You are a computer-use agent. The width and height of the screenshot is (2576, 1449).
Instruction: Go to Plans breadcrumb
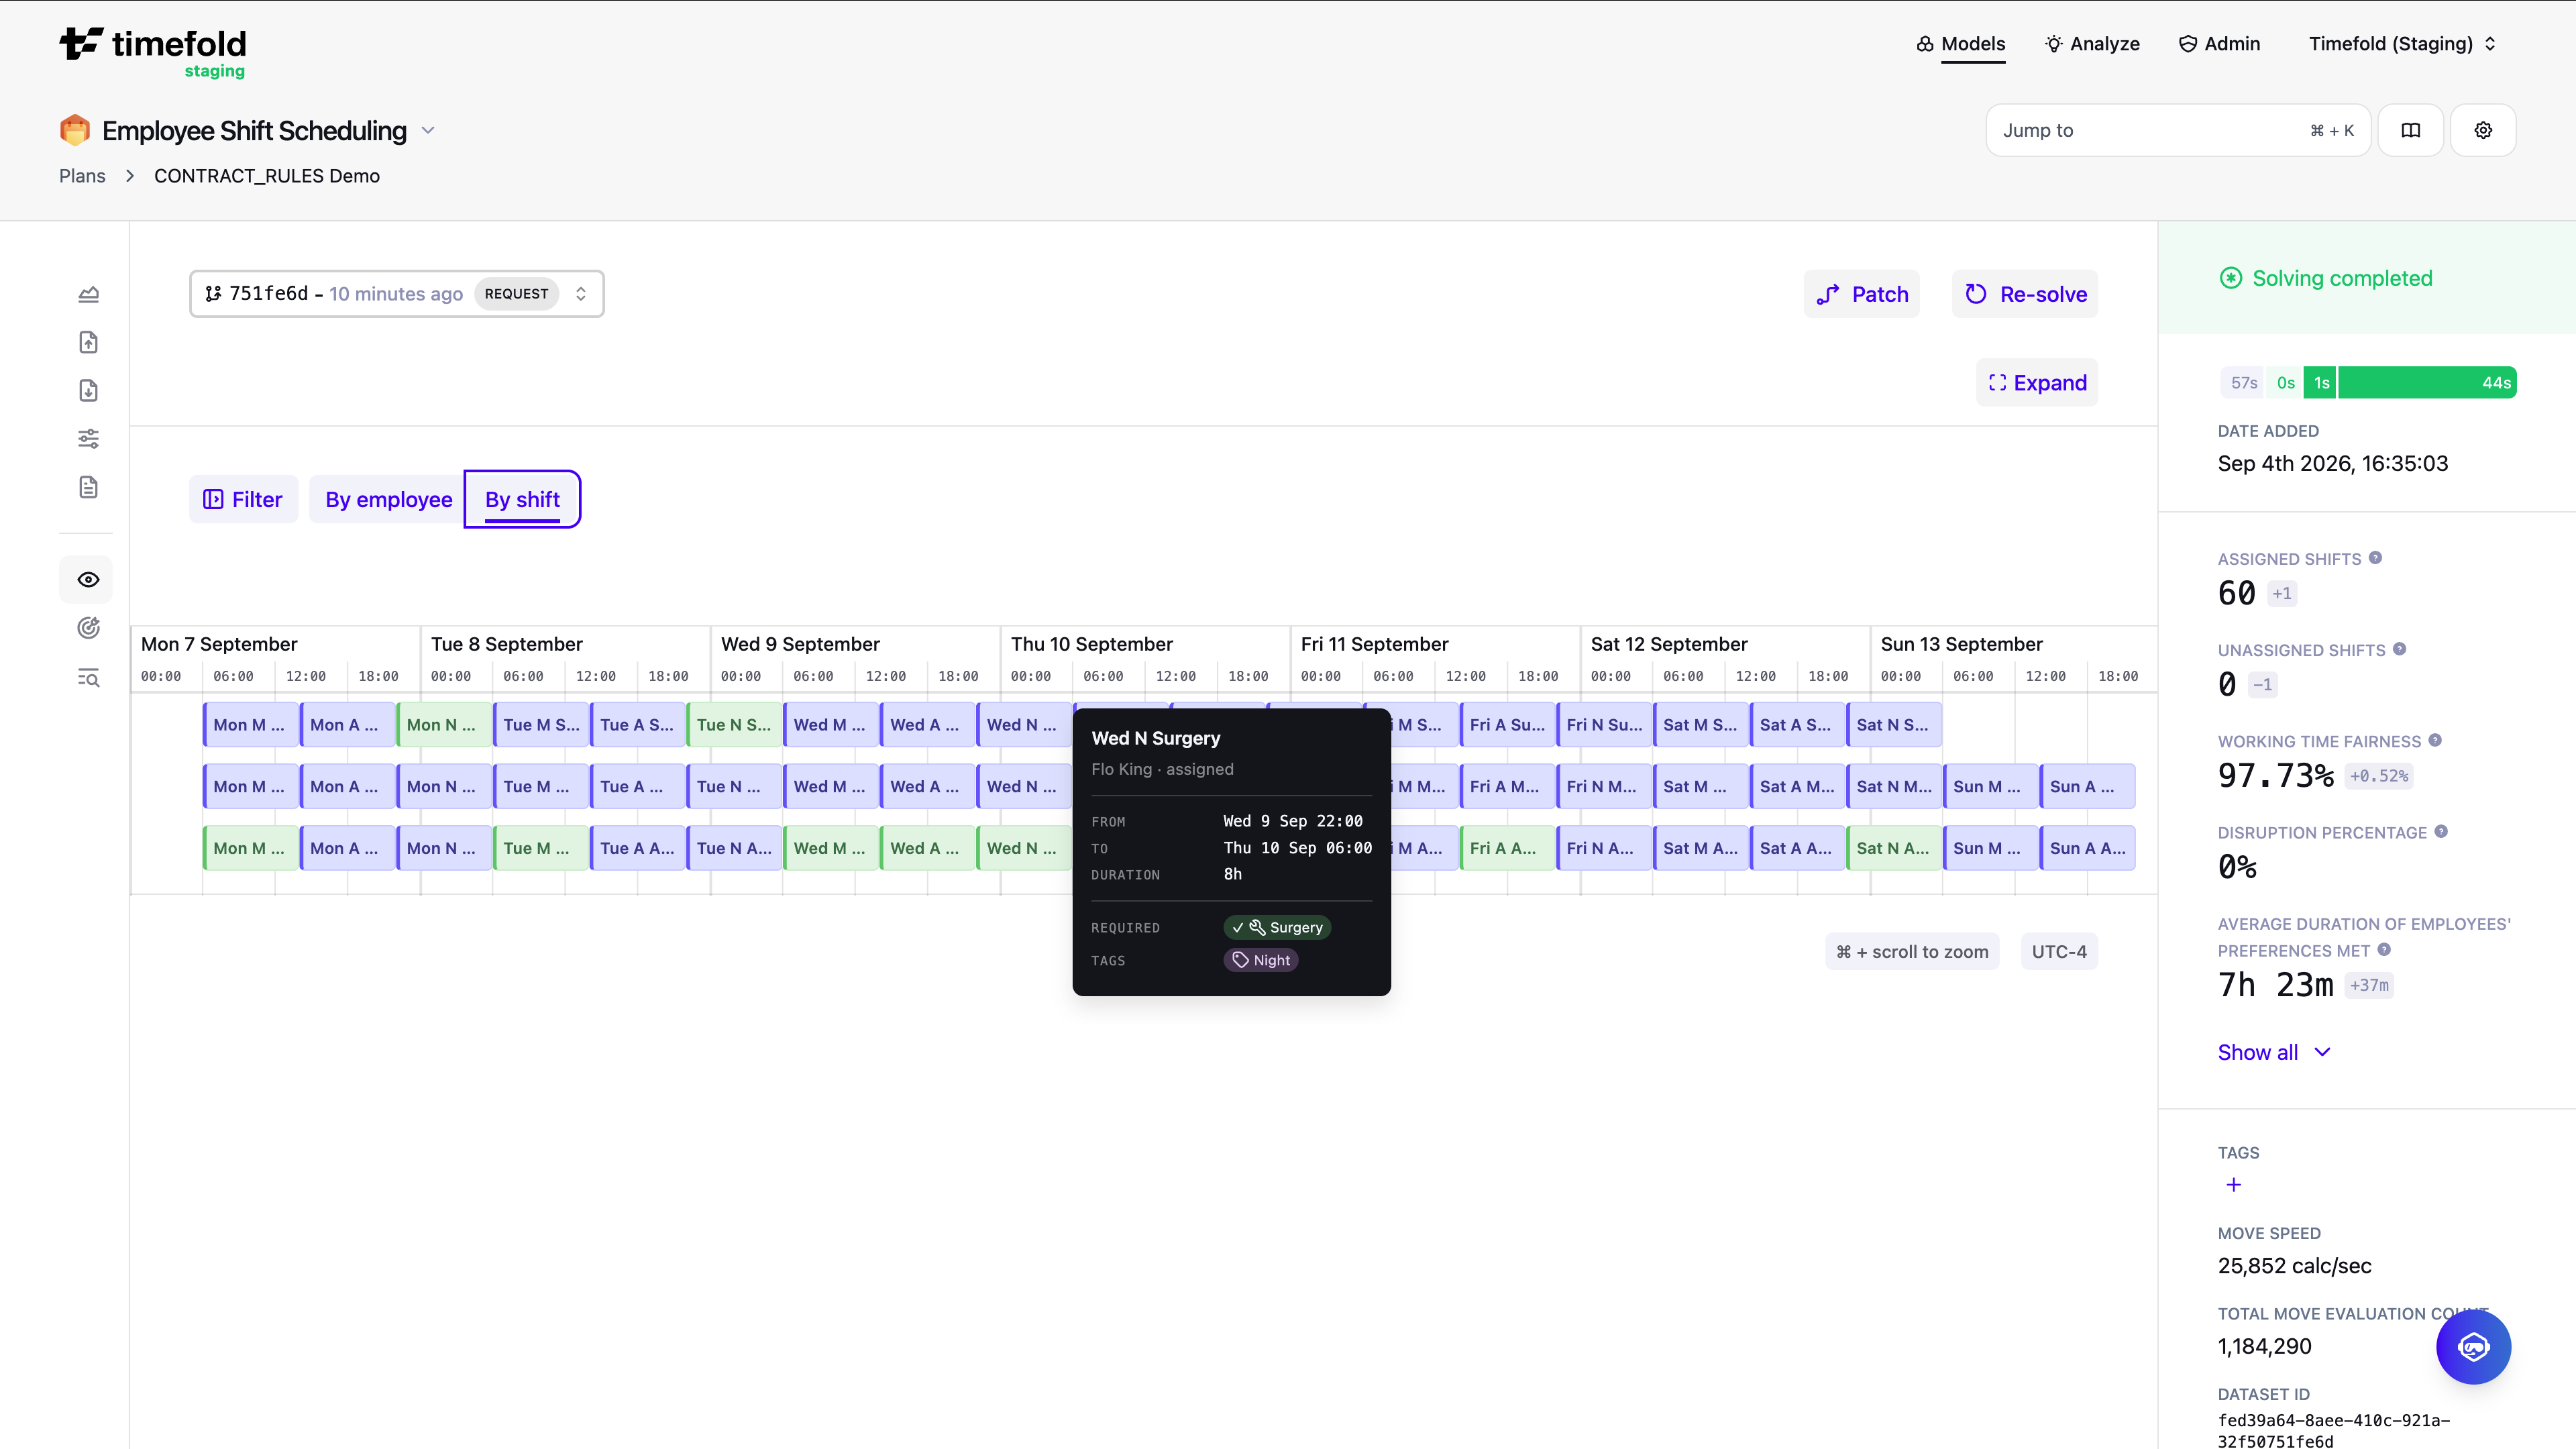(82, 176)
